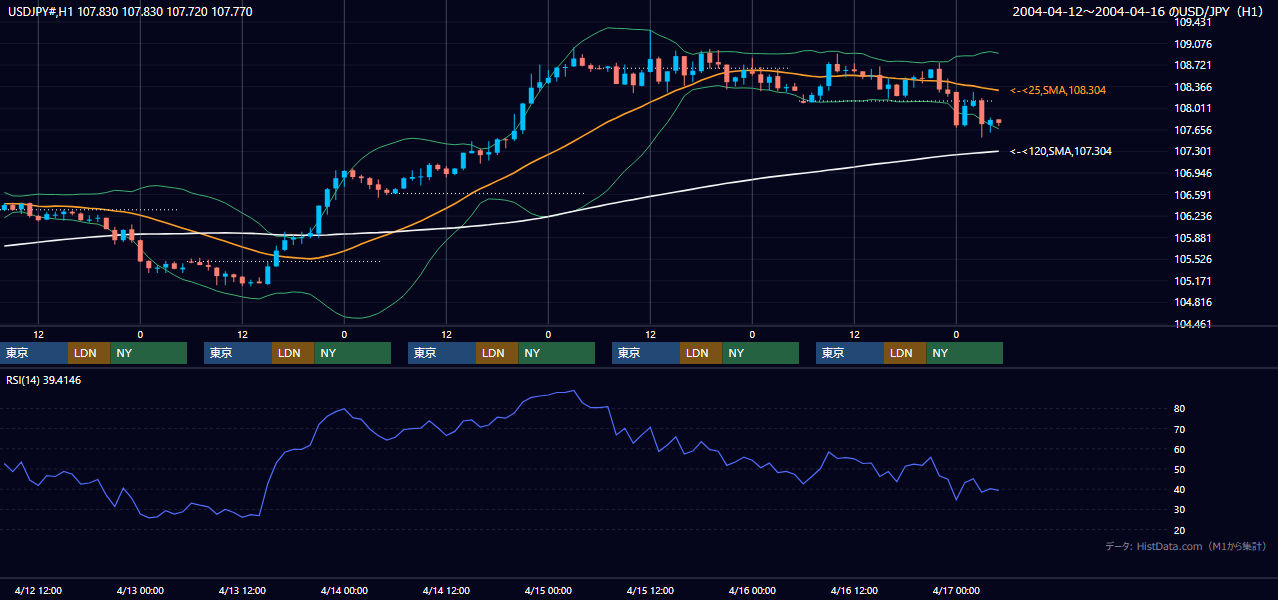Click RSI scale value 20

(x=1180, y=530)
